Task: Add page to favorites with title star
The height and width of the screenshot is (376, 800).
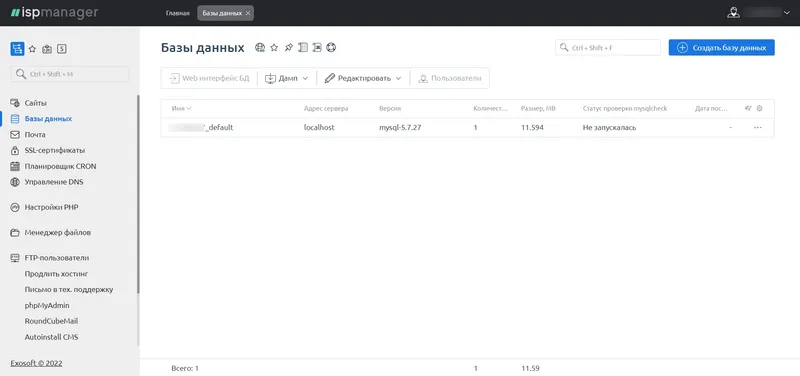Action: tap(274, 47)
